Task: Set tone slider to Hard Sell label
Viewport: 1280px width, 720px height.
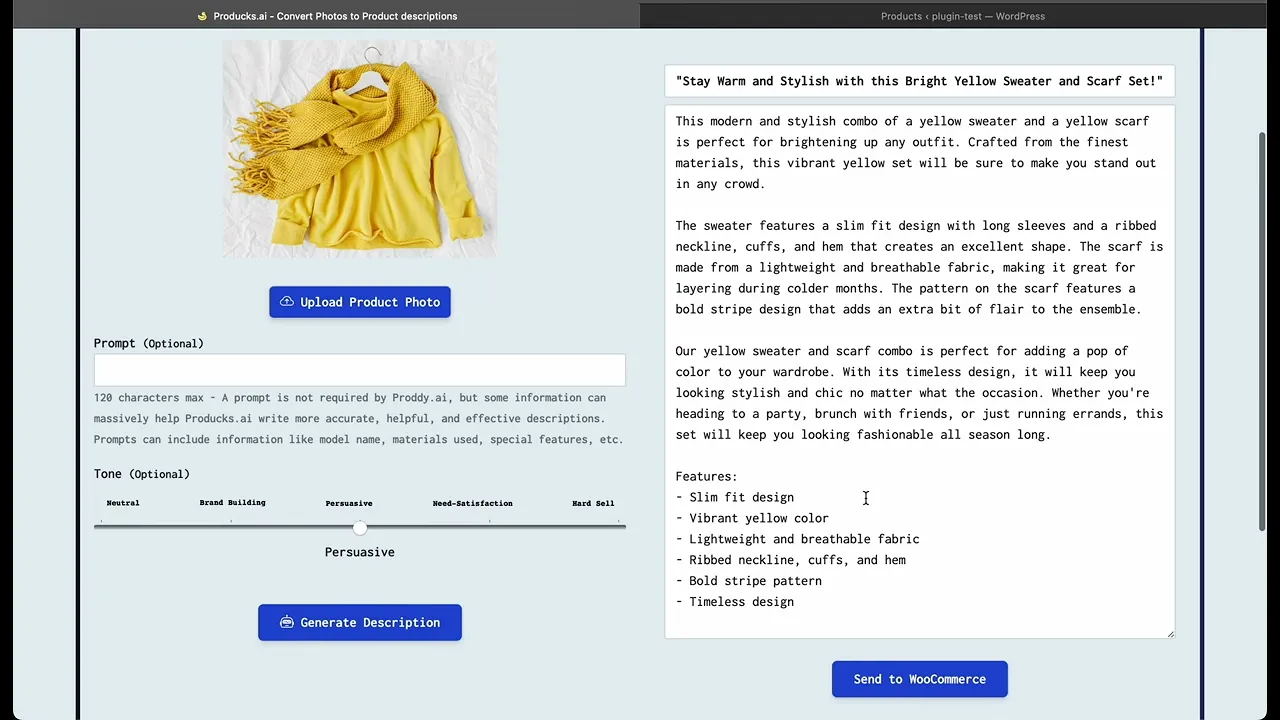Action: coord(593,503)
